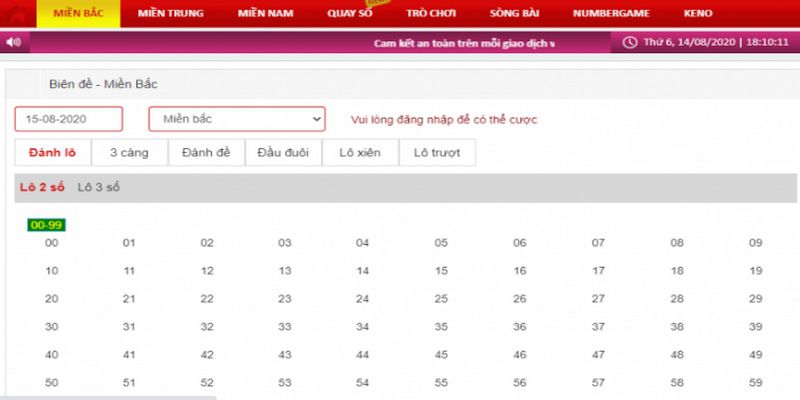Select lottery number 19

755,271
